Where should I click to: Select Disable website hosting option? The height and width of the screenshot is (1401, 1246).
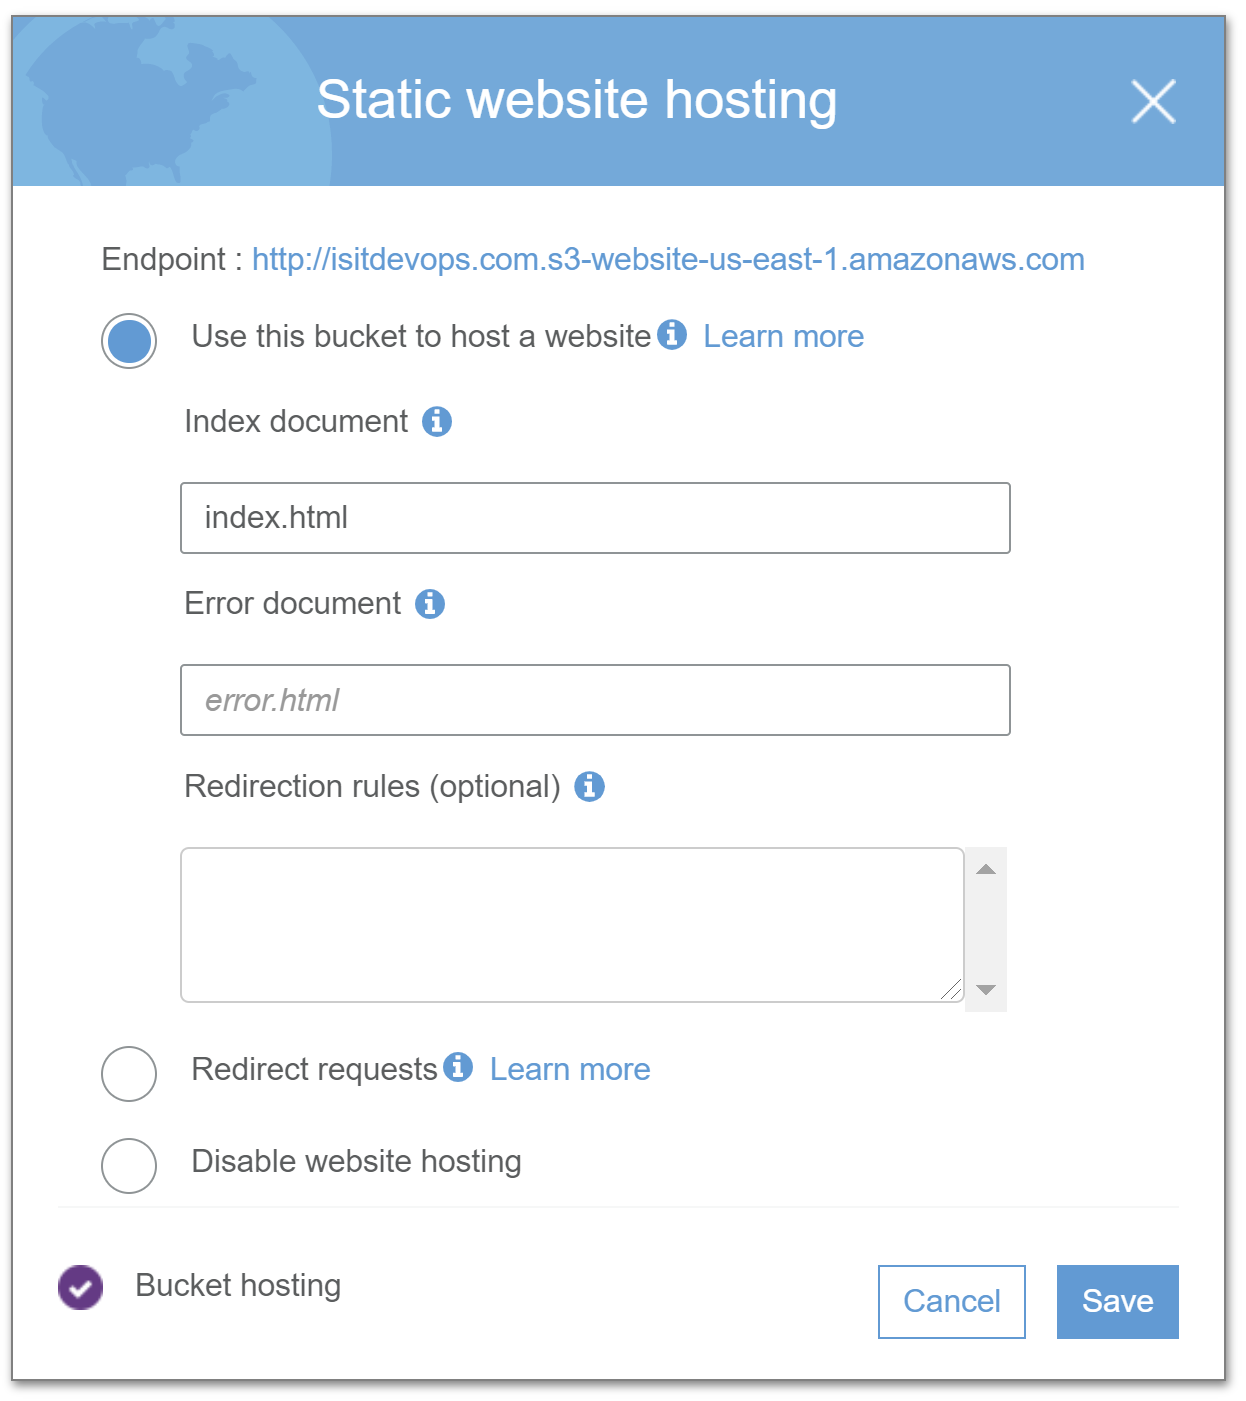[129, 1166]
